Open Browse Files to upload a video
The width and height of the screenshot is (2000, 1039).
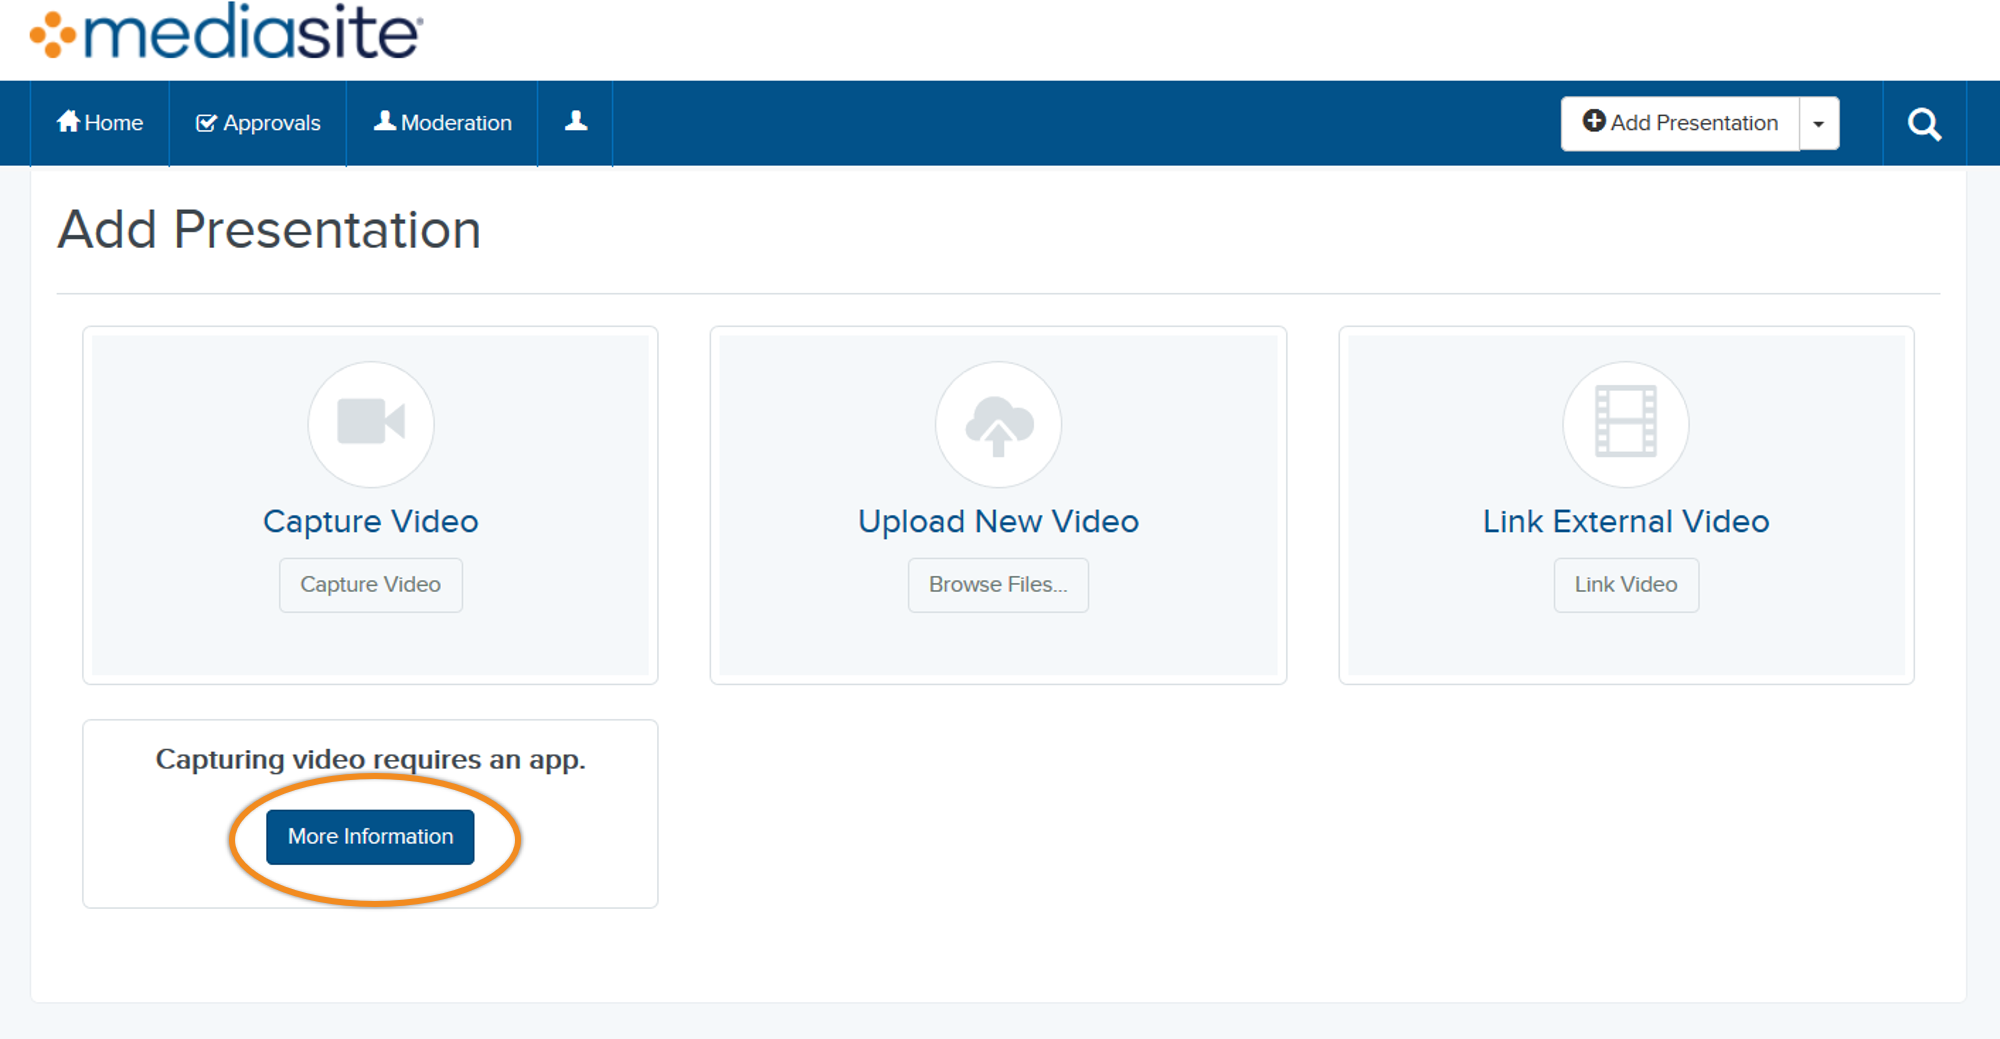(998, 585)
